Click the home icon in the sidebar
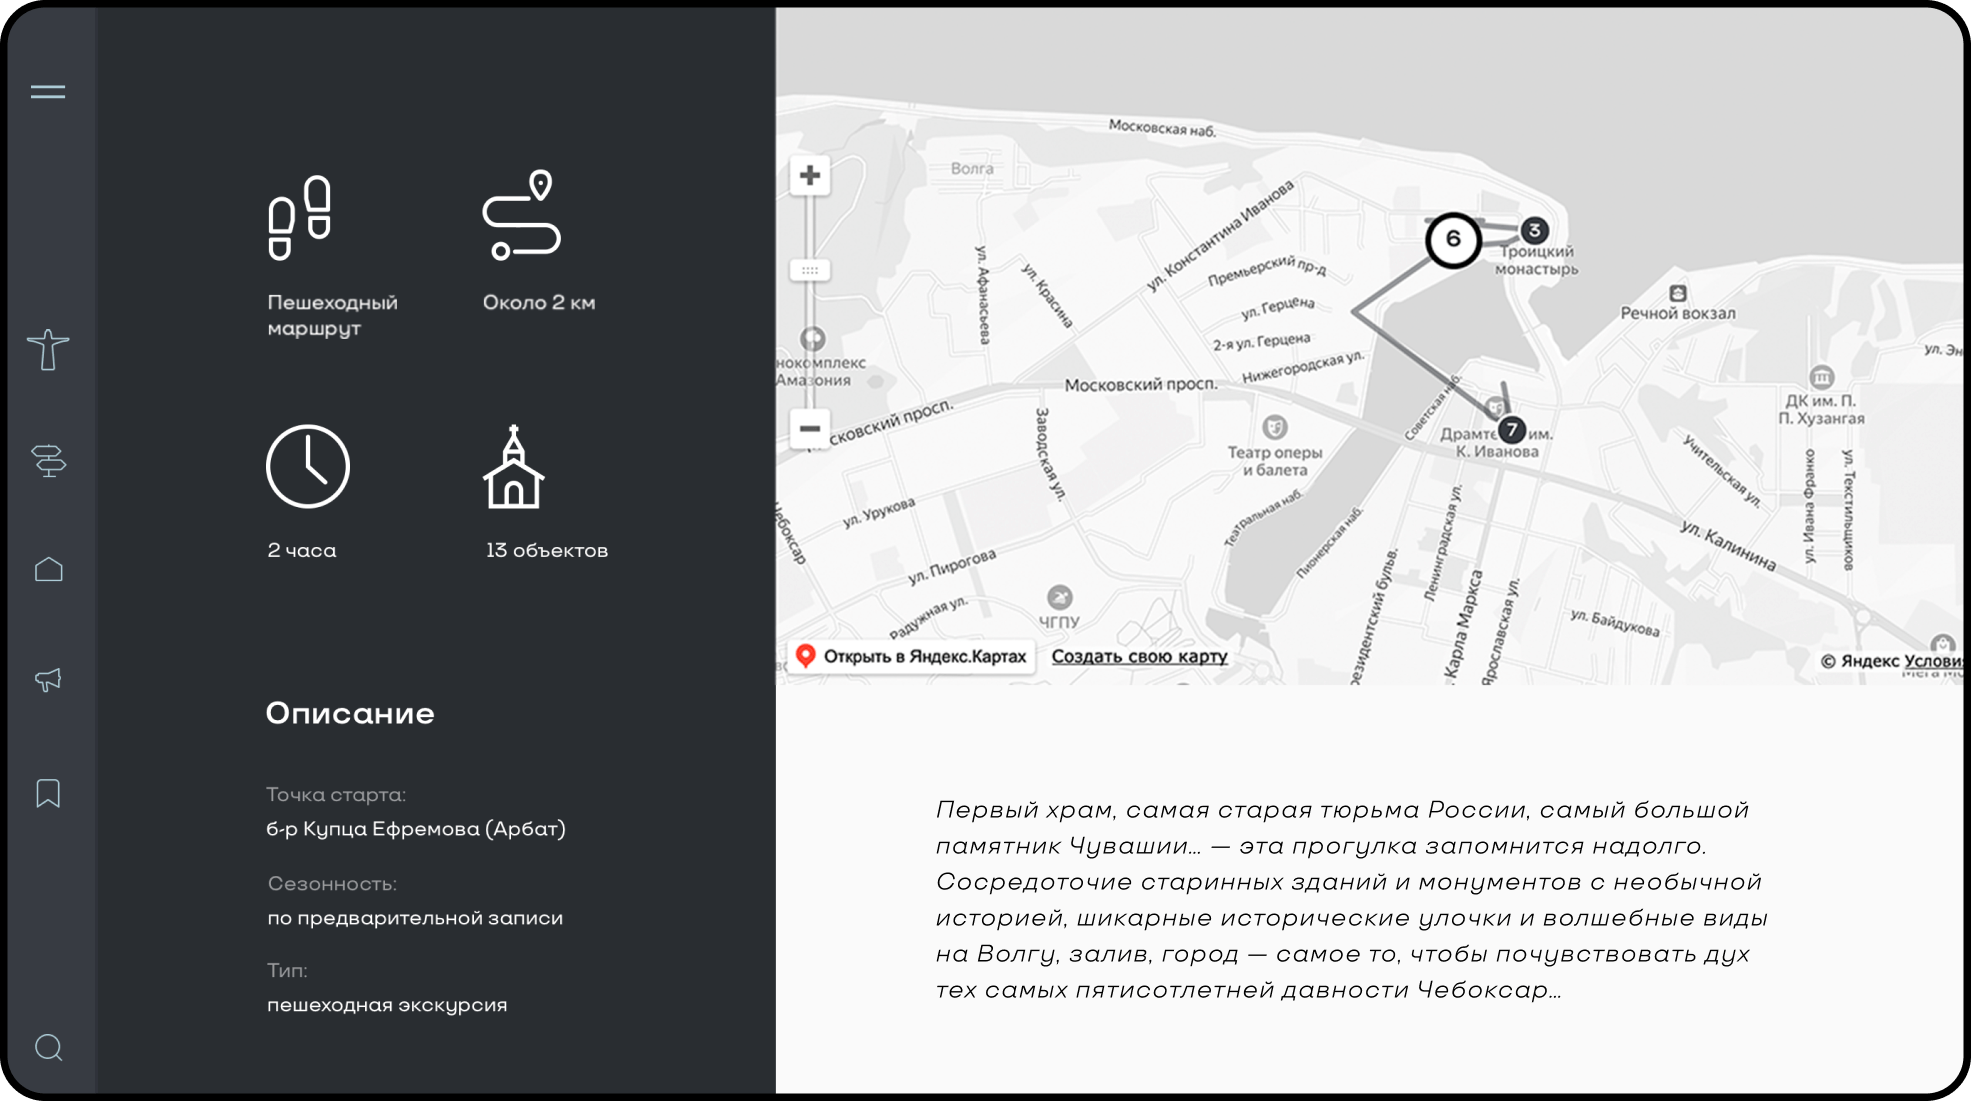 coord(47,569)
